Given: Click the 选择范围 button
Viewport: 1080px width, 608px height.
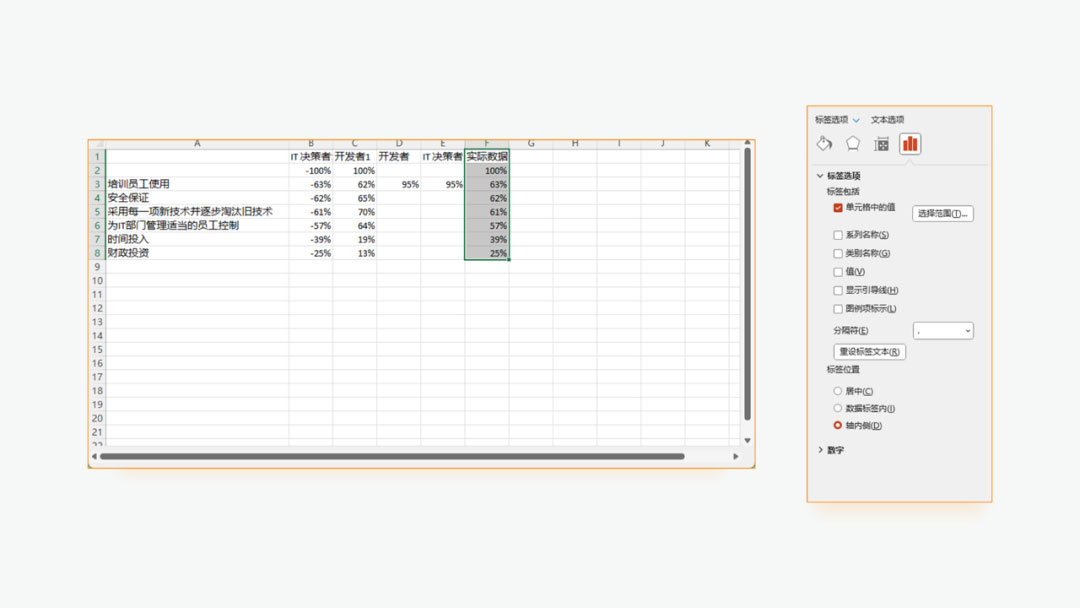Looking at the screenshot, I should (943, 213).
